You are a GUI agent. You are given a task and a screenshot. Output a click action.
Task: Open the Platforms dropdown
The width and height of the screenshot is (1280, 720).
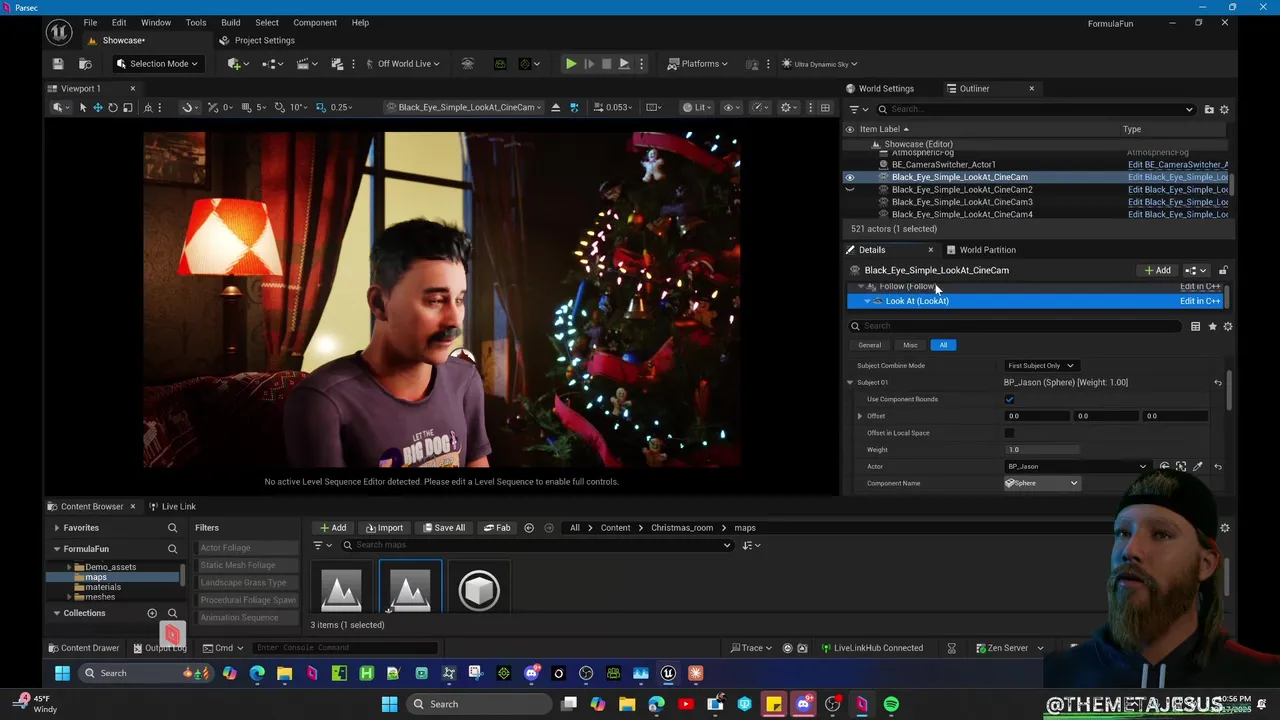tap(700, 64)
